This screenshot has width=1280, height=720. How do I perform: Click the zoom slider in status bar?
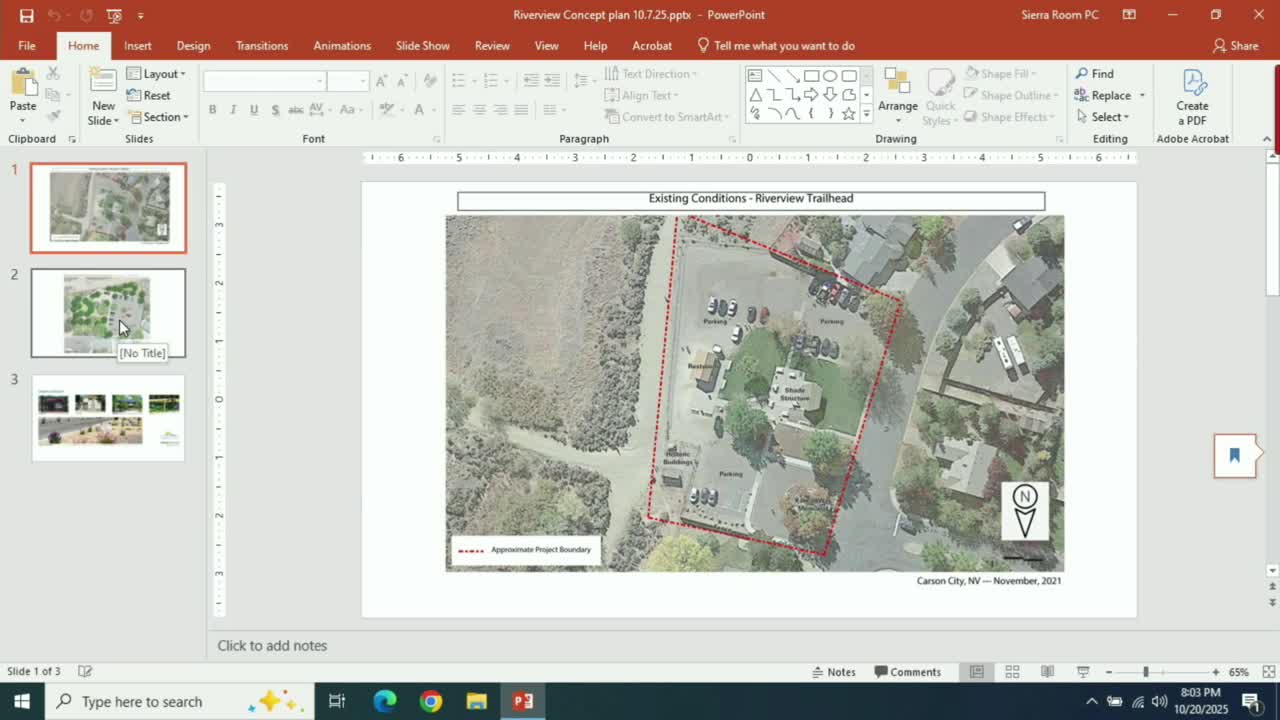click(1146, 672)
